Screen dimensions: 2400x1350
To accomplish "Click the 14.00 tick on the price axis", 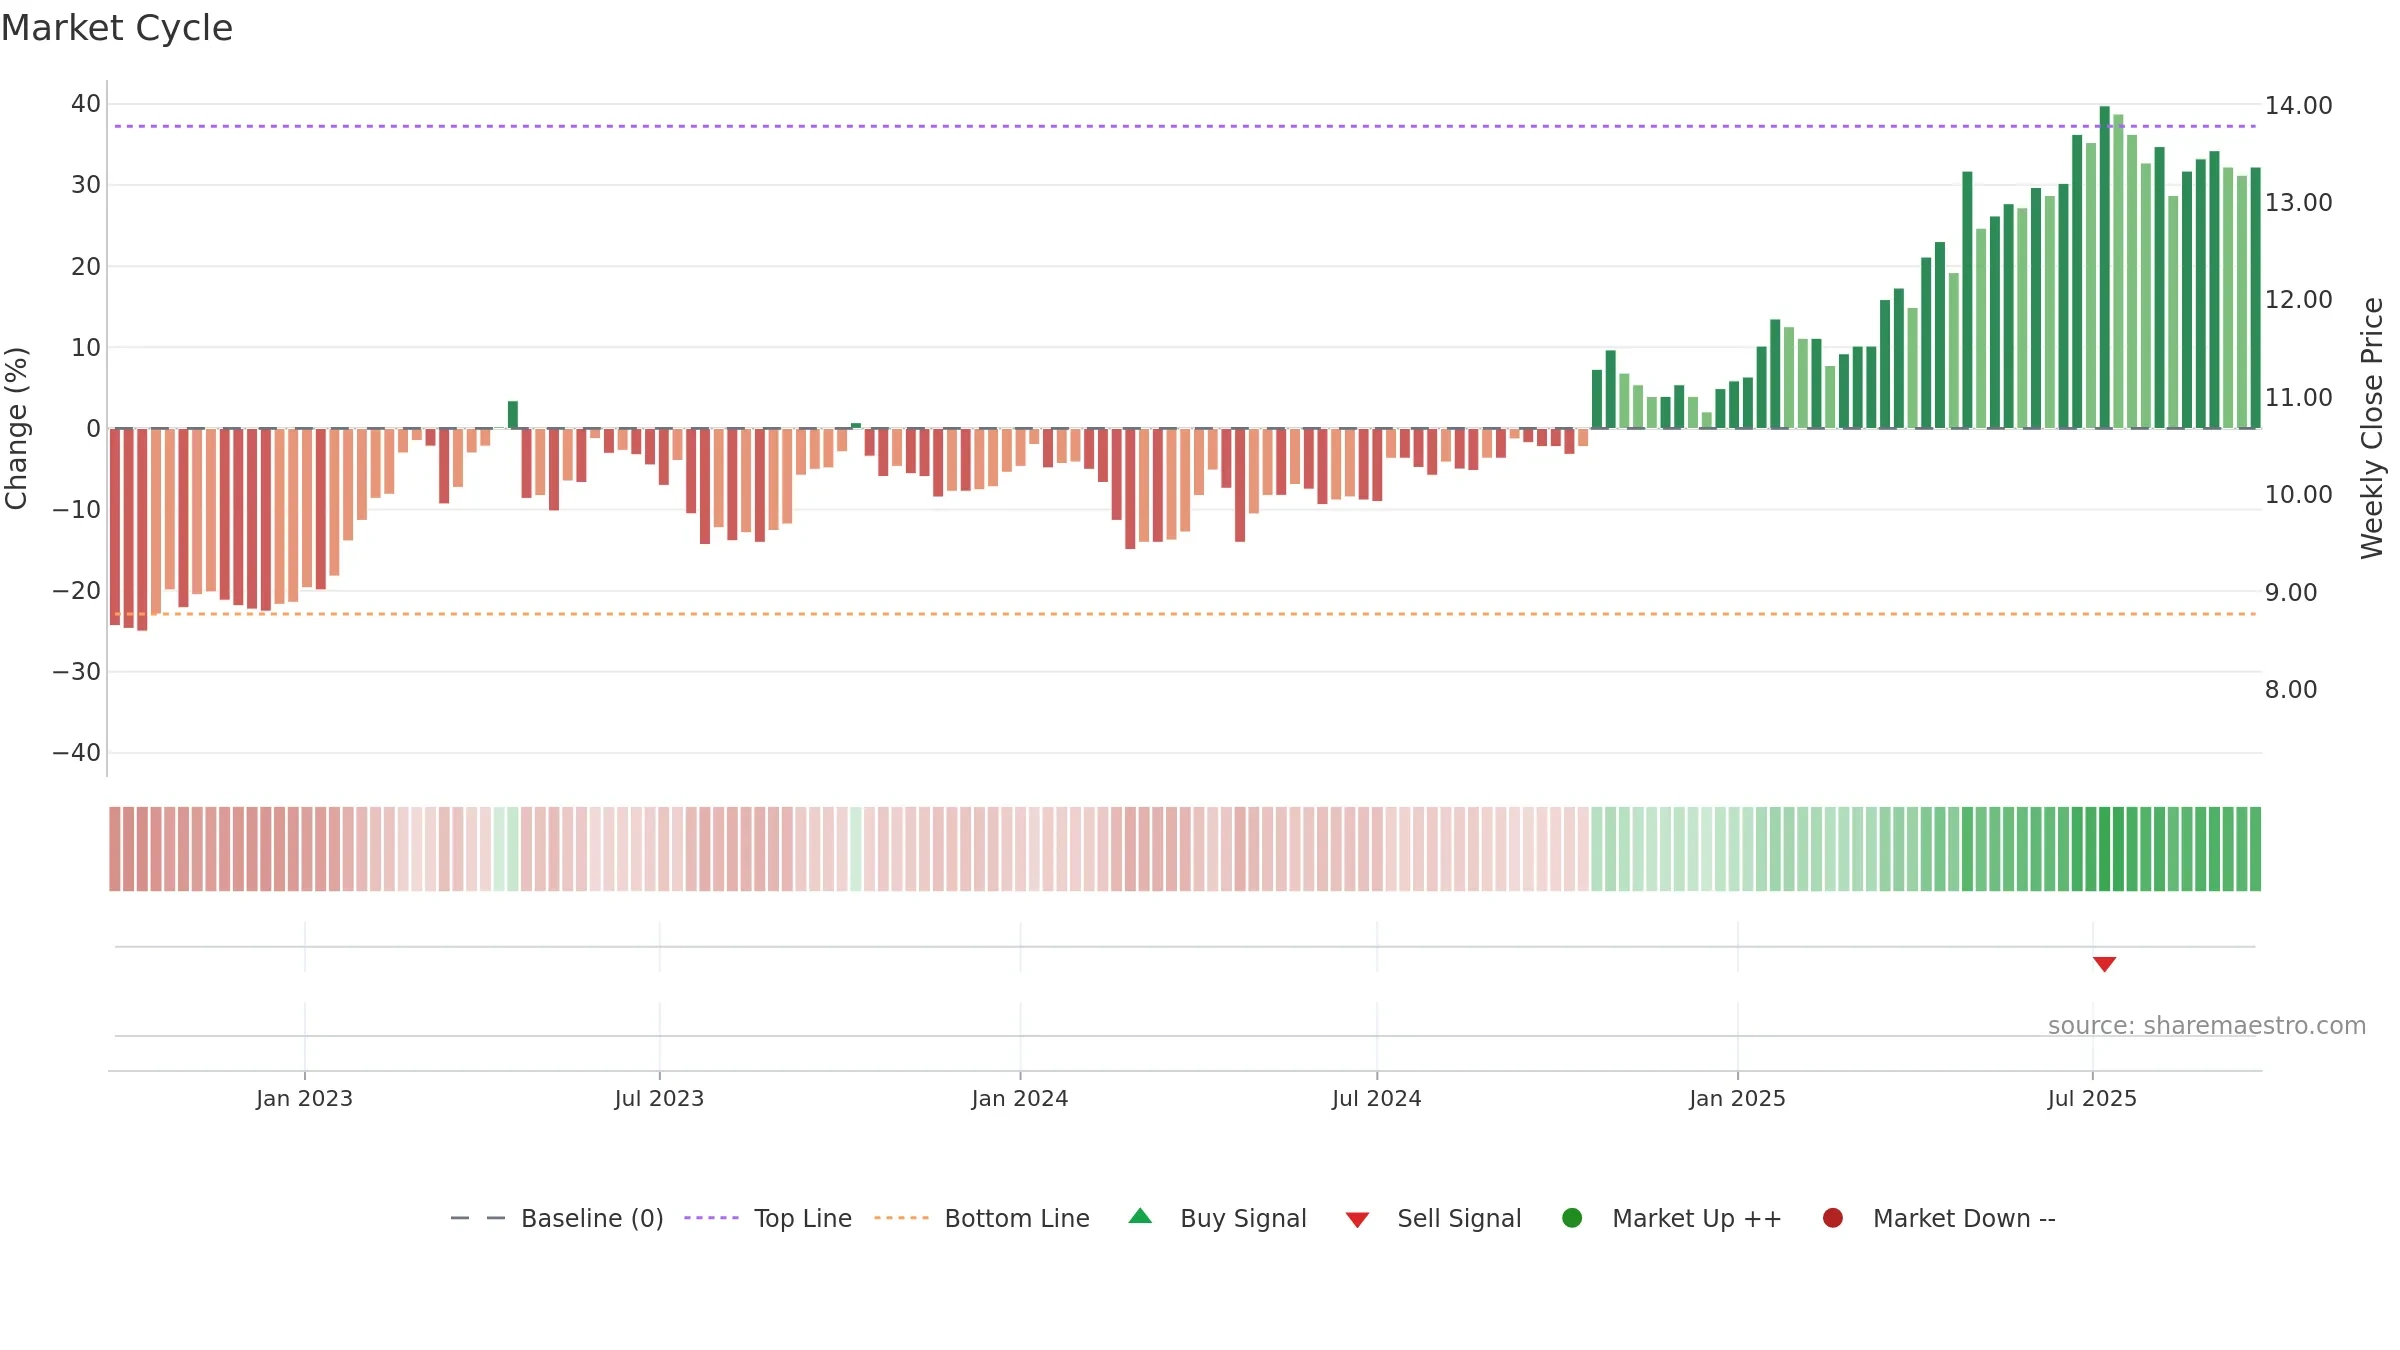I will click(x=2298, y=105).
